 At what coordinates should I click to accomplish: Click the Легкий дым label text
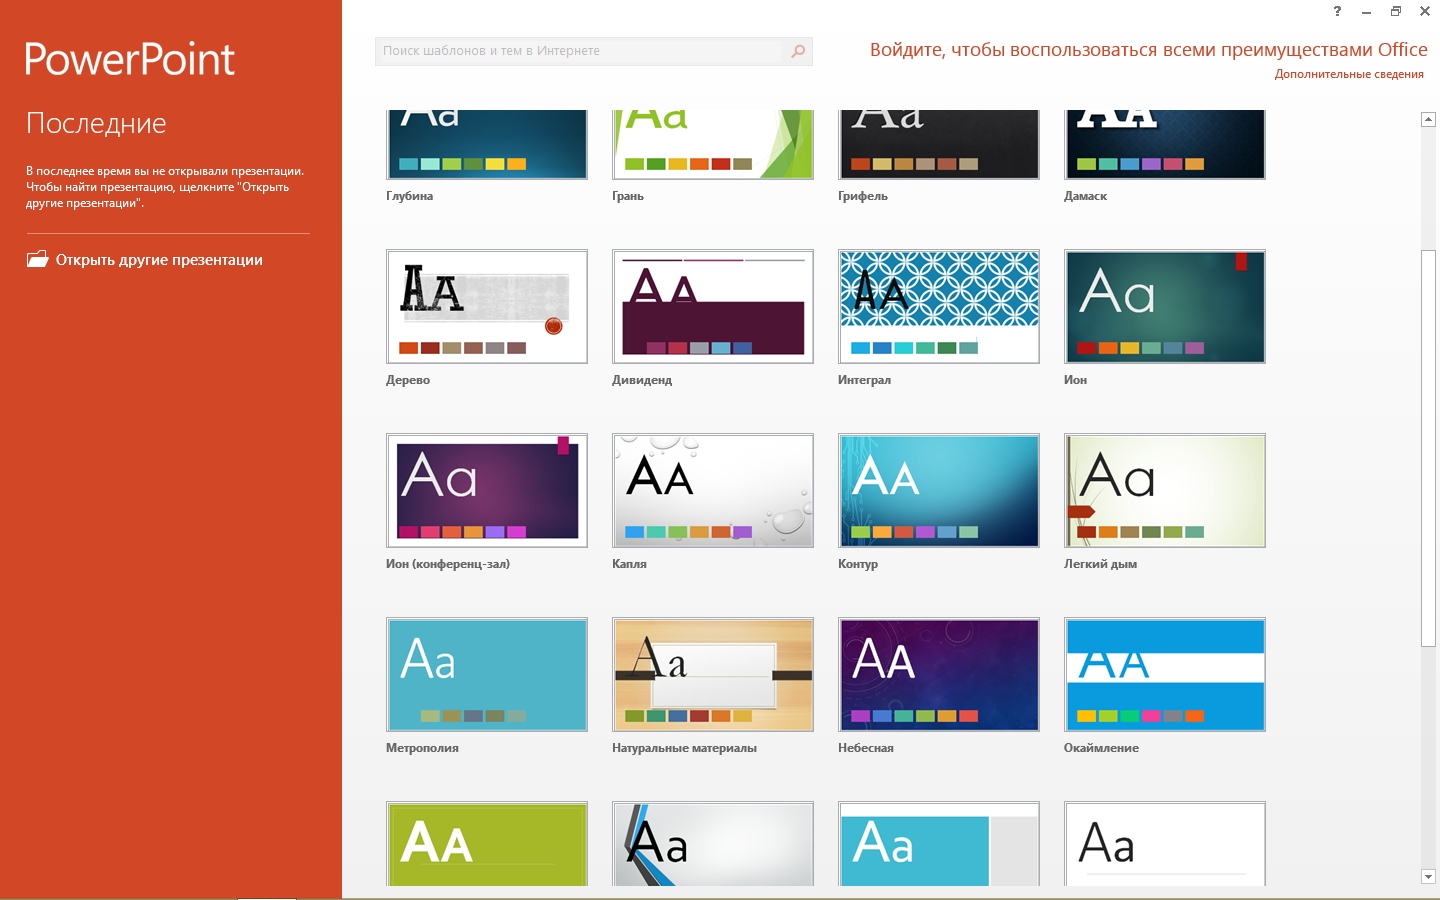pos(1100,564)
